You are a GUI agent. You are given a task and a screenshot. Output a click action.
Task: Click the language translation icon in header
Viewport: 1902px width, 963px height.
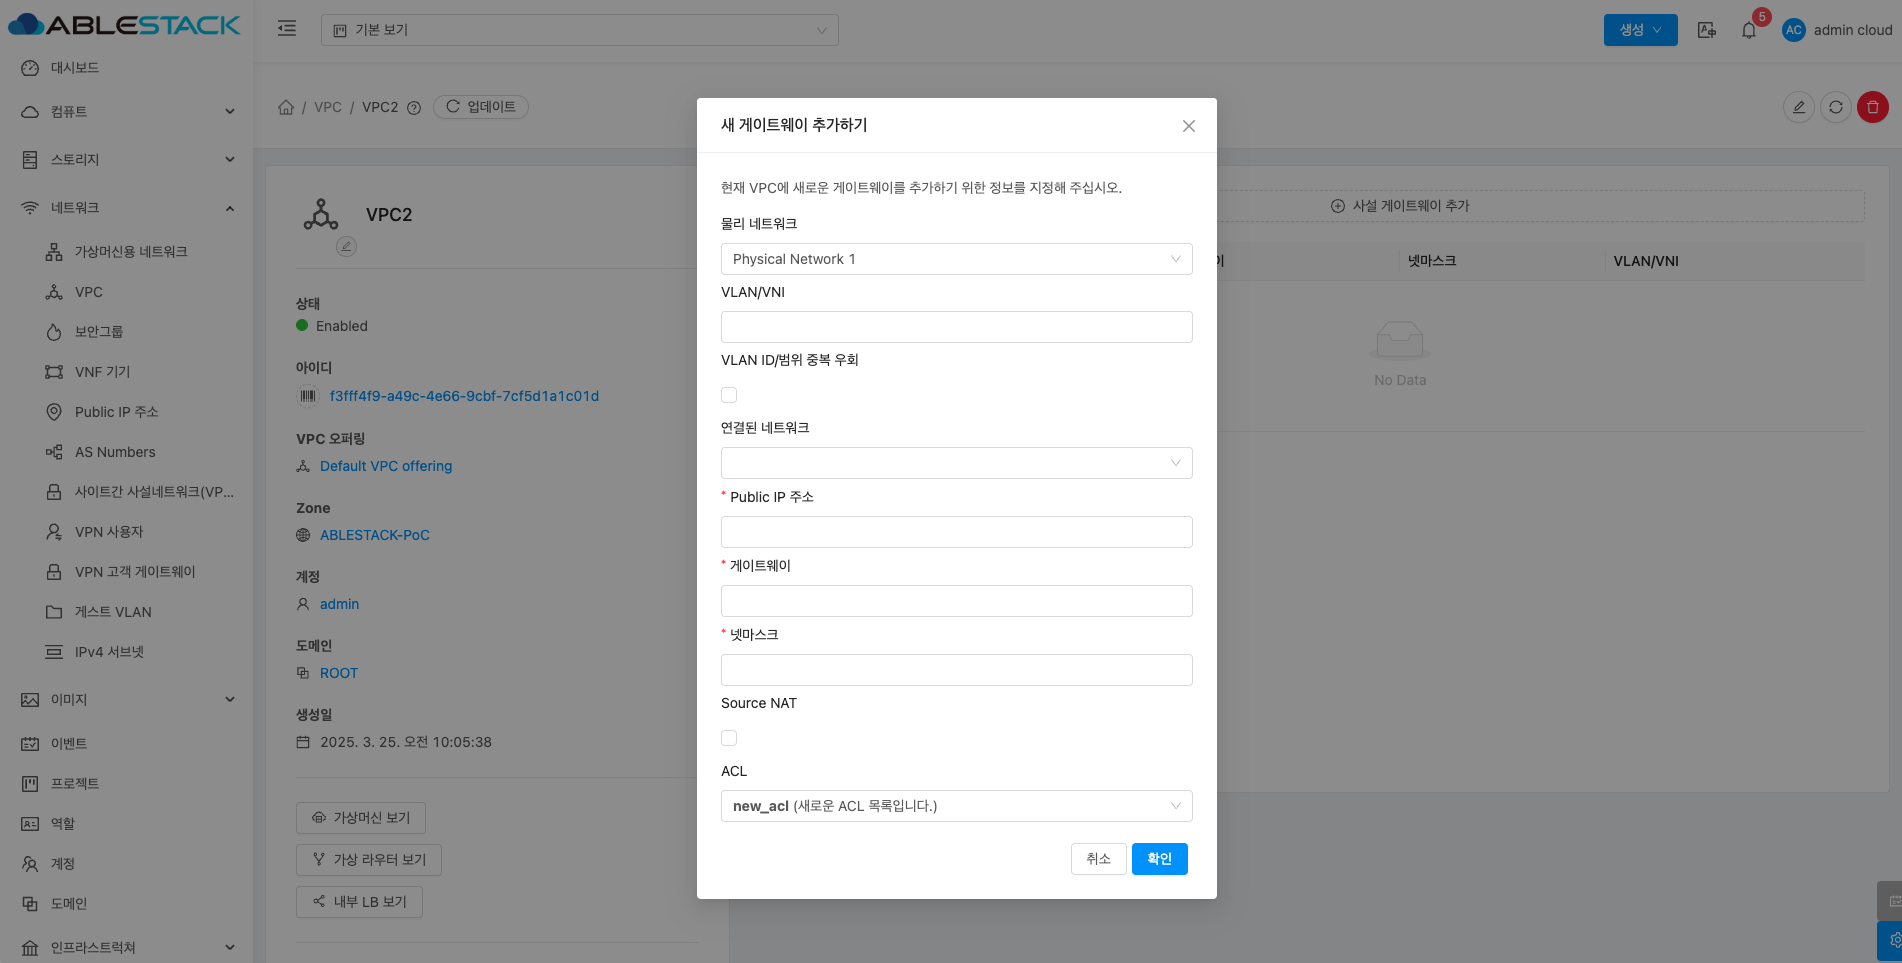[x=1707, y=30]
